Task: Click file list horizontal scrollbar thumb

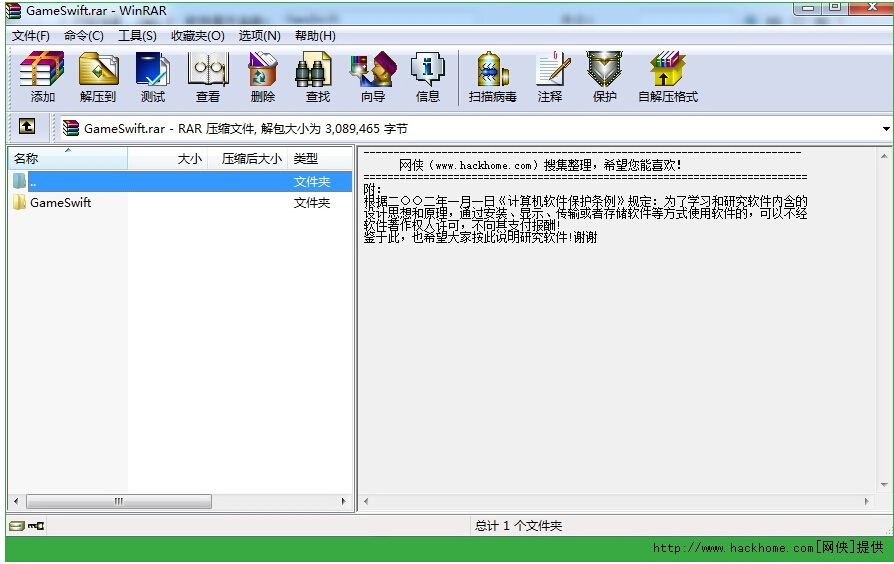Action: (x=119, y=501)
